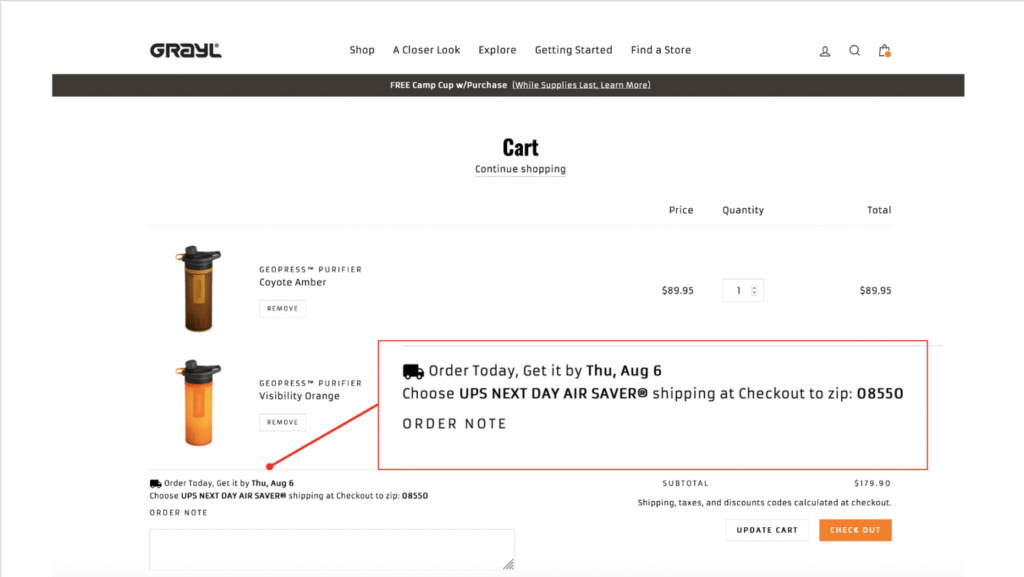
Task: Open Find a Store page
Action: pyautogui.click(x=661, y=50)
